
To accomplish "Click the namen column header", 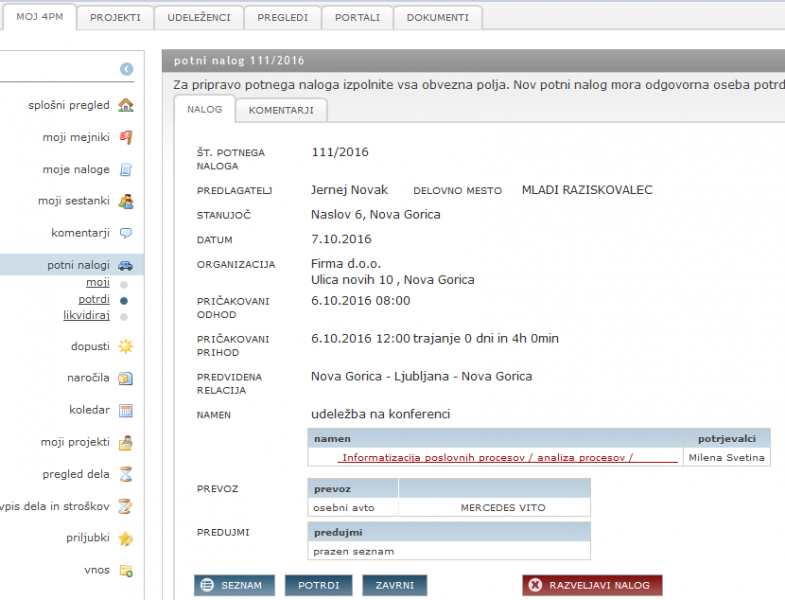I will pyautogui.click(x=495, y=438).
